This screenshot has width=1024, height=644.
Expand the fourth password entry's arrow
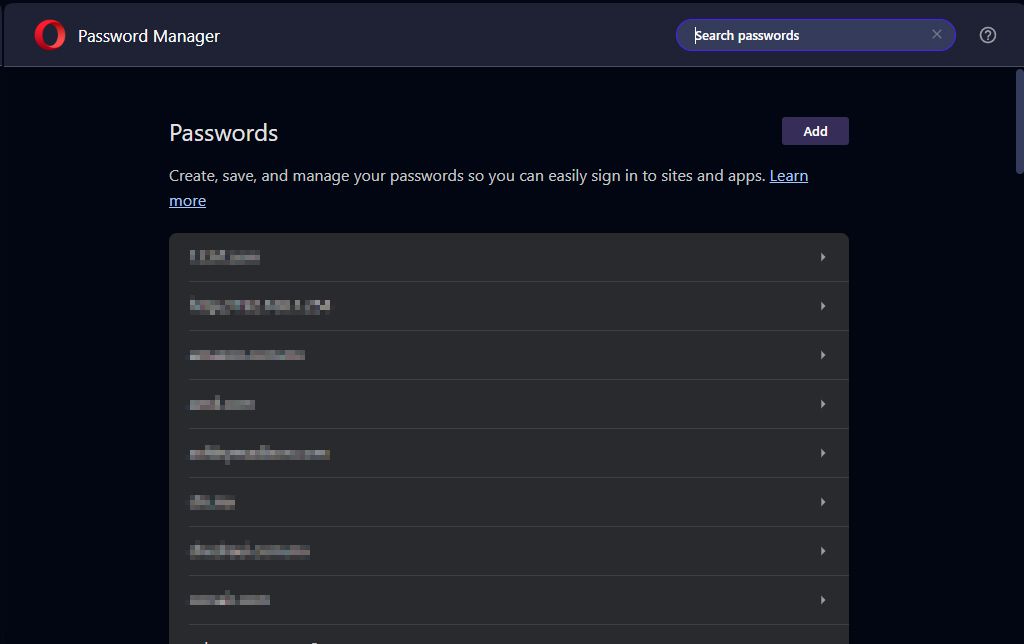[x=823, y=404]
